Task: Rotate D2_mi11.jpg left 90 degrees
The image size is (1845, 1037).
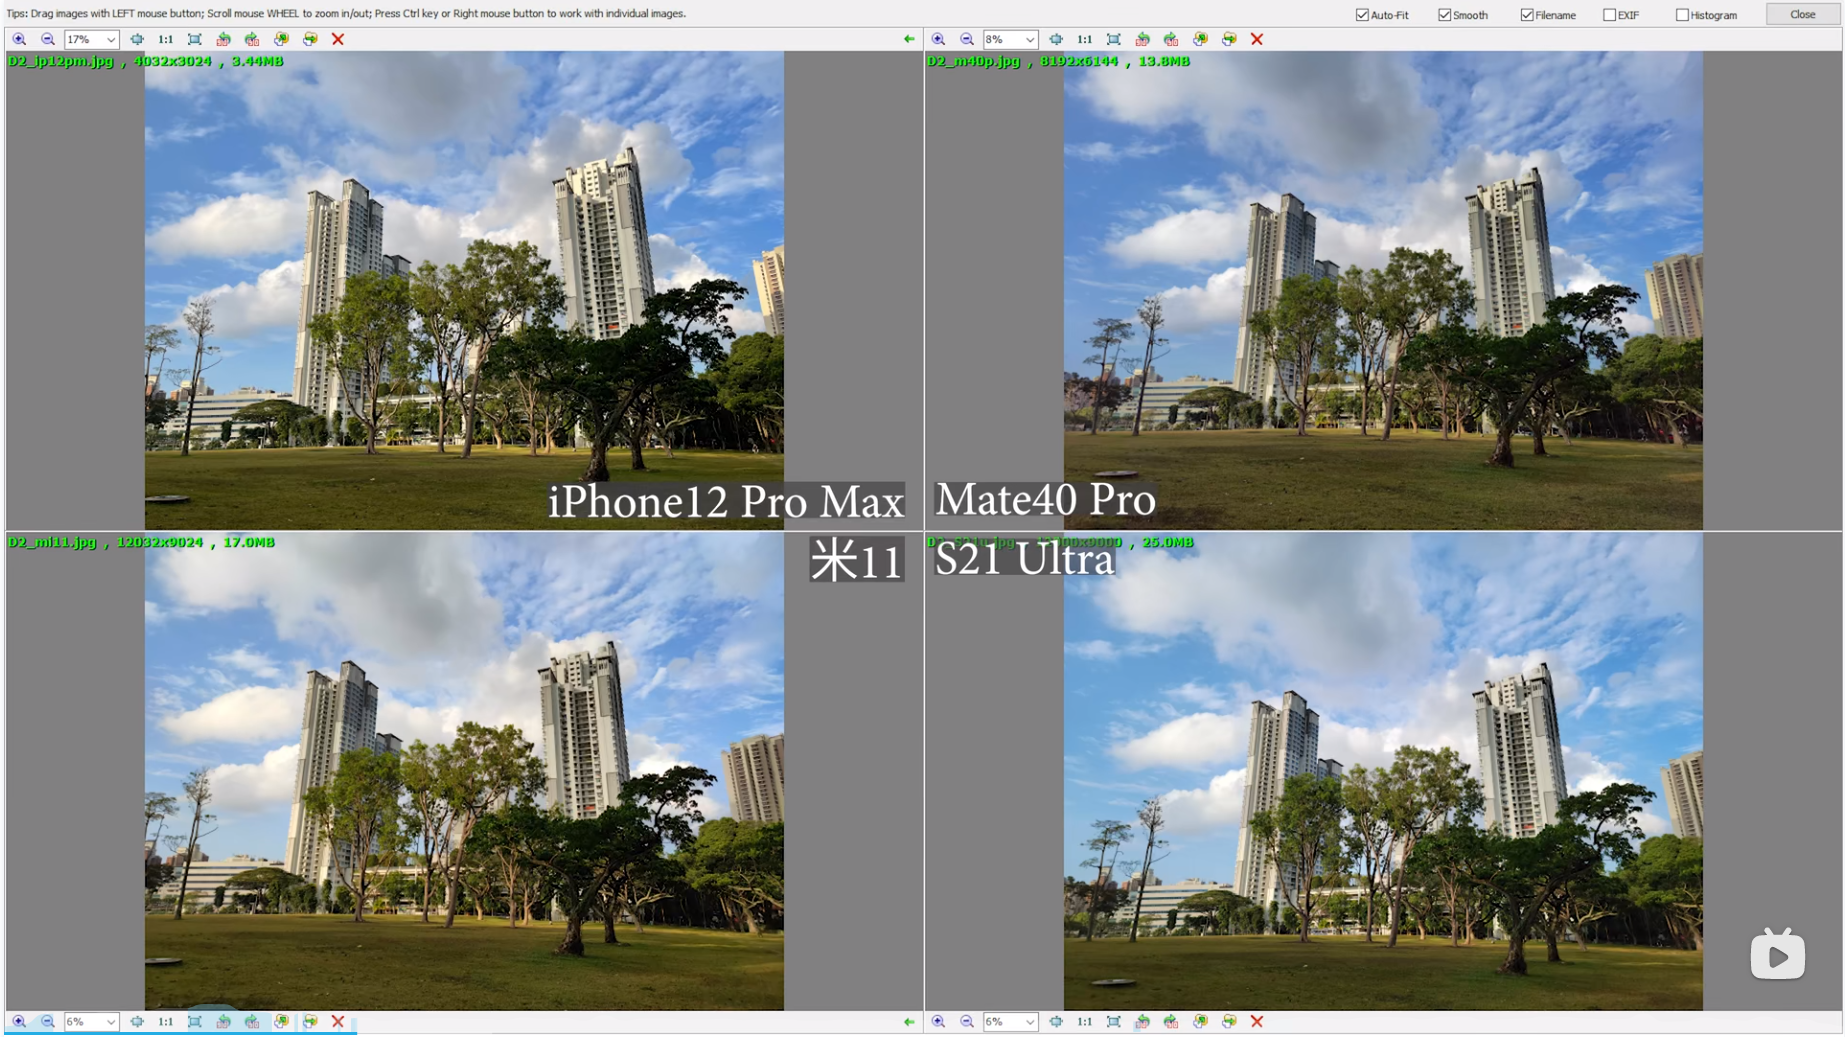Action: pyautogui.click(x=223, y=1021)
